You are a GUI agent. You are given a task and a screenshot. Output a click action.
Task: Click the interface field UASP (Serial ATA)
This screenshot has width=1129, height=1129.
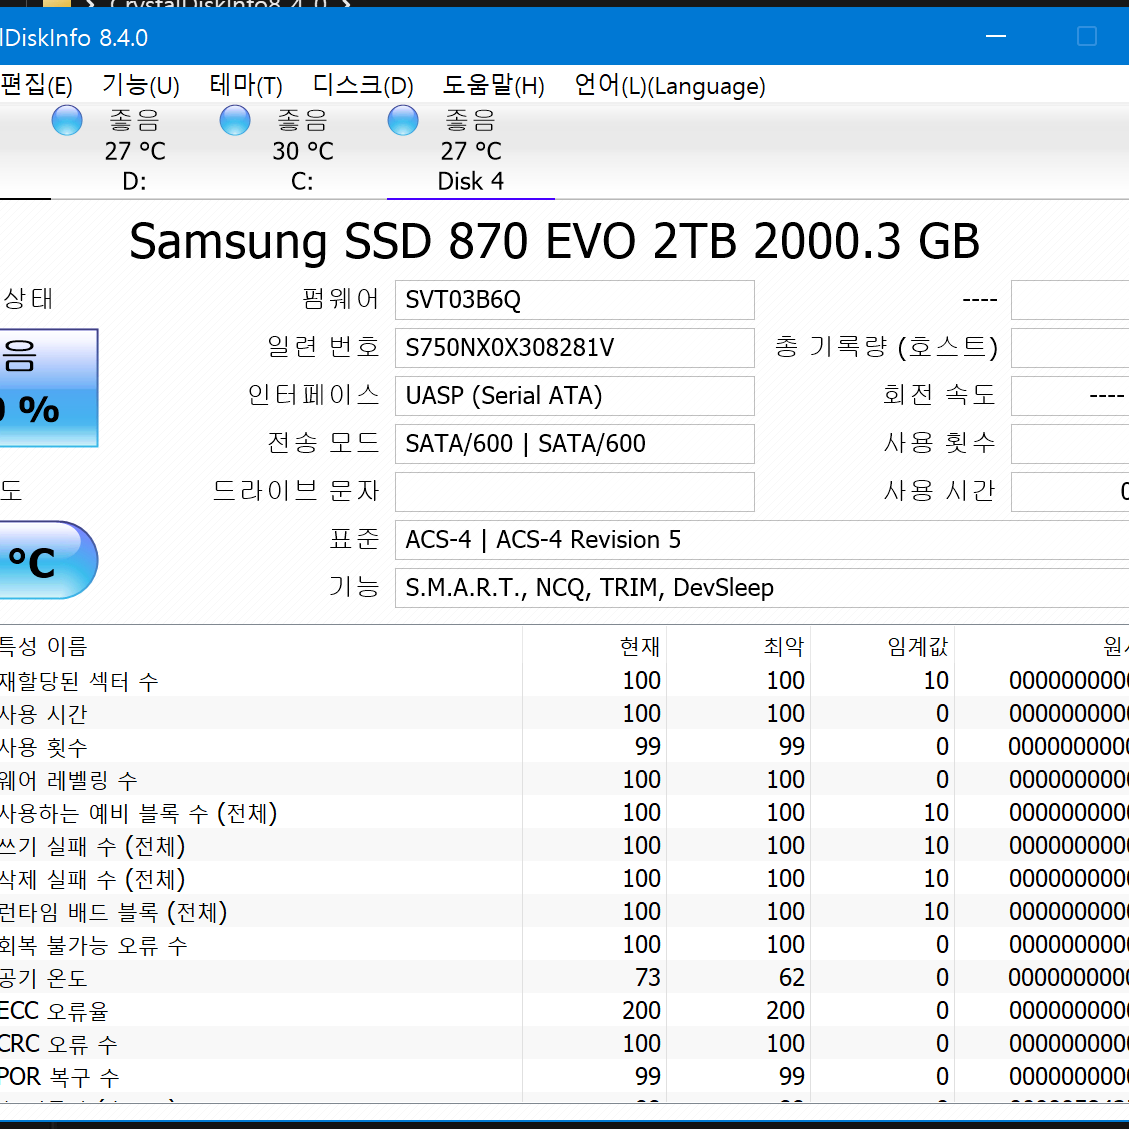pyautogui.click(x=575, y=396)
